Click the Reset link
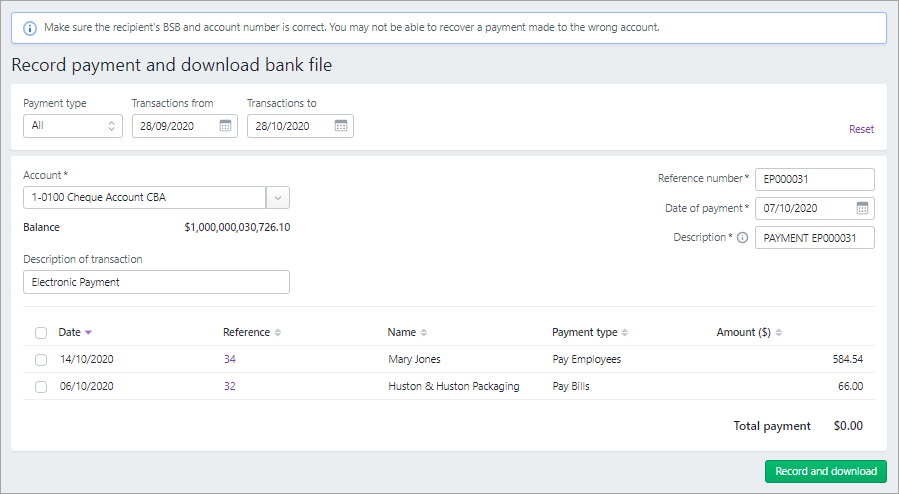Viewport: 899px width, 494px height. (861, 130)
